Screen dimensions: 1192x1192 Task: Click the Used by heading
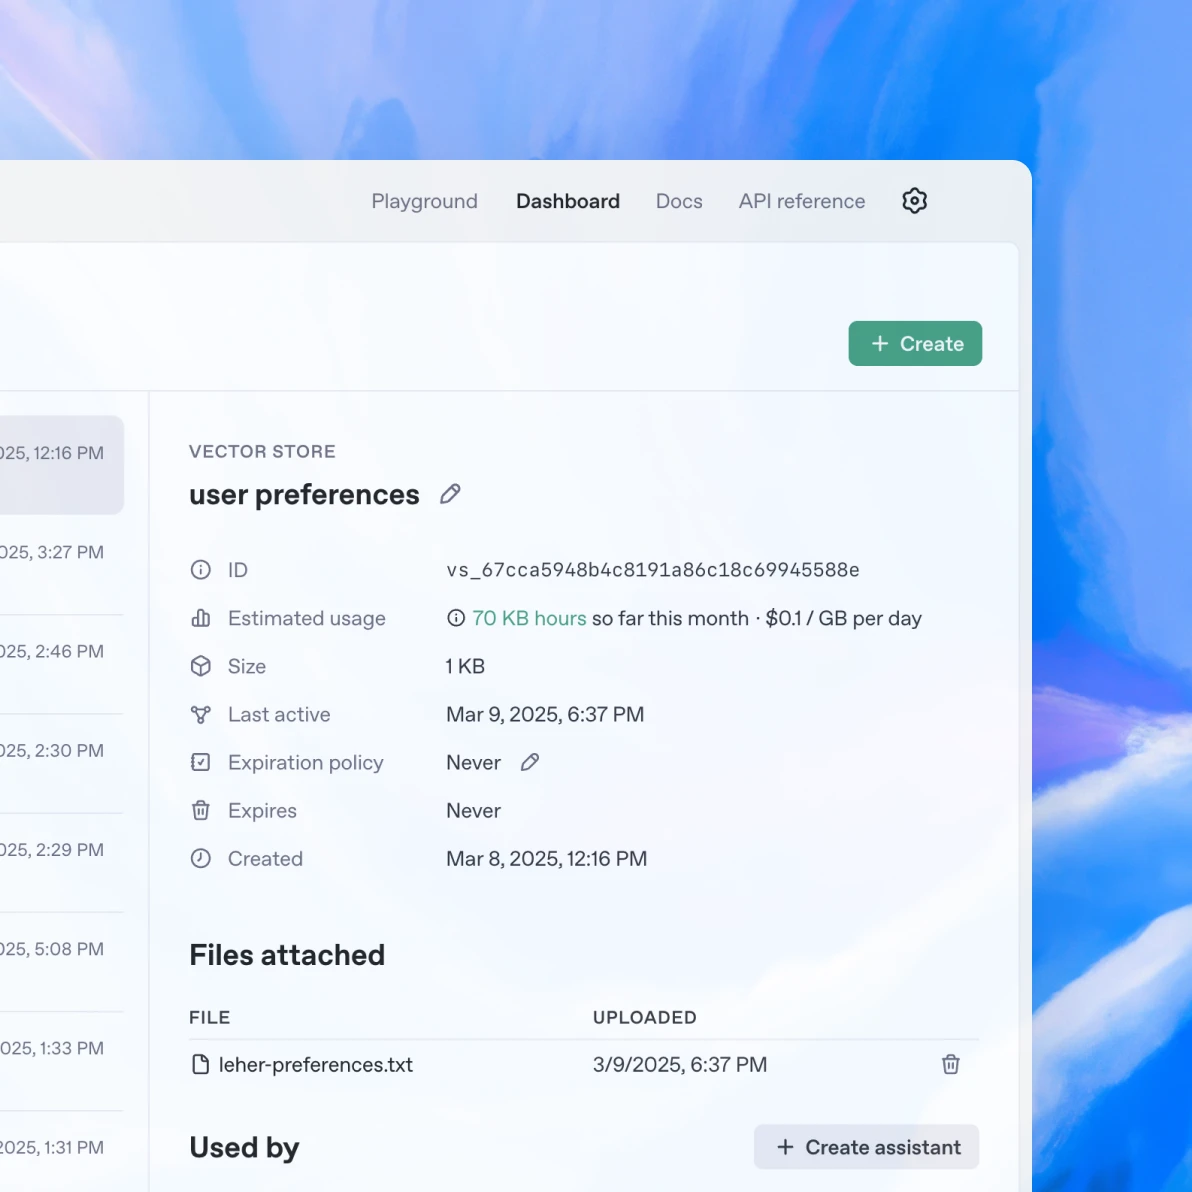click(x=244, y=1147)
